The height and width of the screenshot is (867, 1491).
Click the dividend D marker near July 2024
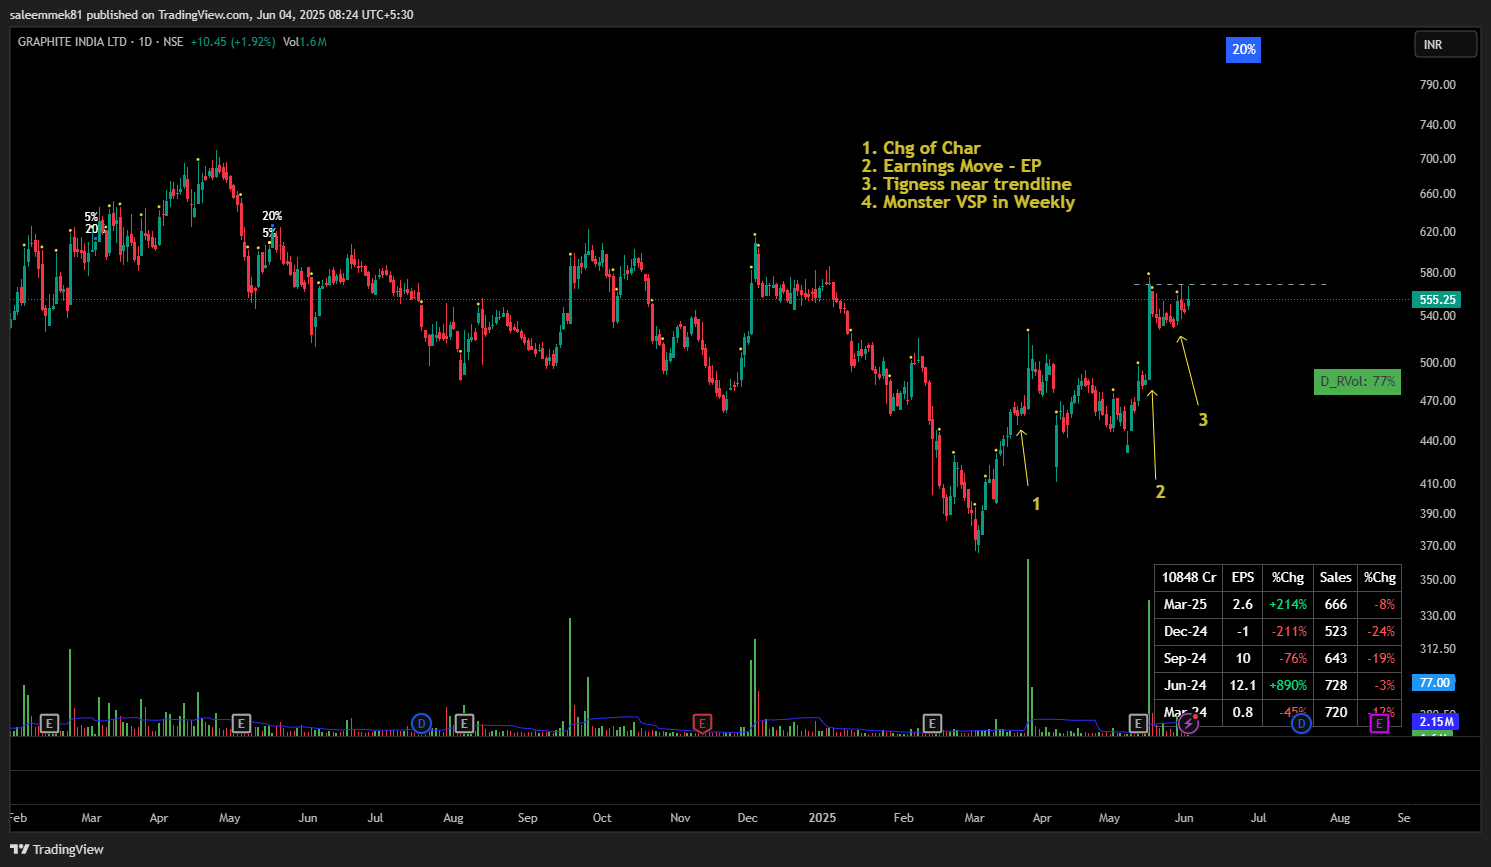coord(421,723)
